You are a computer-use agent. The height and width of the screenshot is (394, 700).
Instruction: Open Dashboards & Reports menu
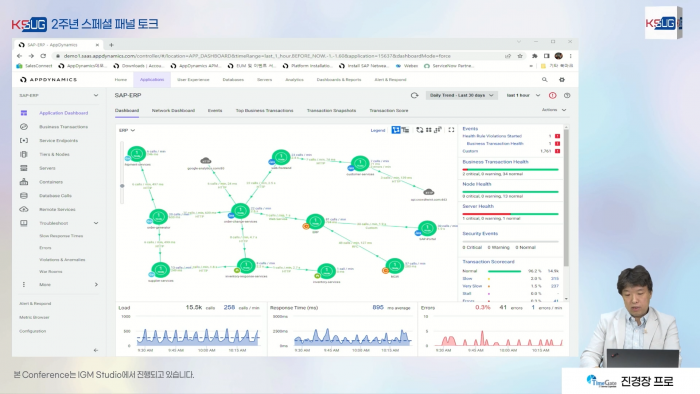[x=339, y=80]
